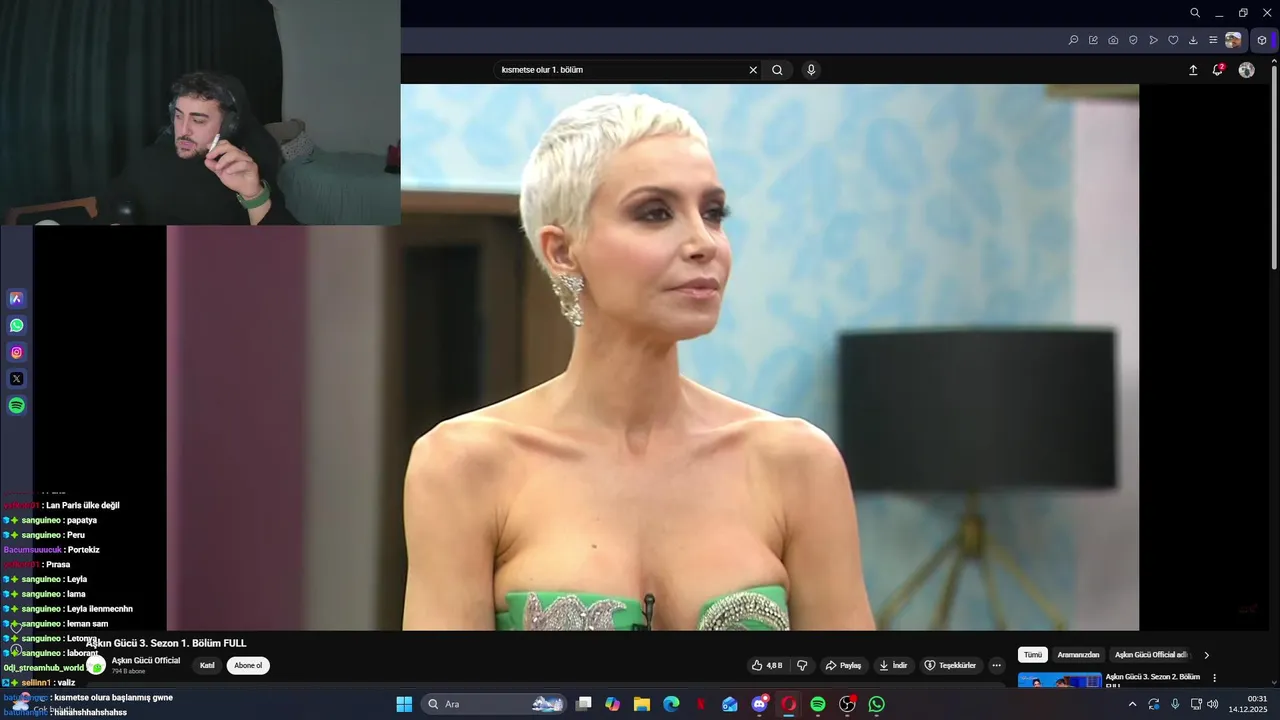Click the browser profile avatar
This screenshot has height=720, width=1280.
pyautogui.click(x=1233, y=40)
